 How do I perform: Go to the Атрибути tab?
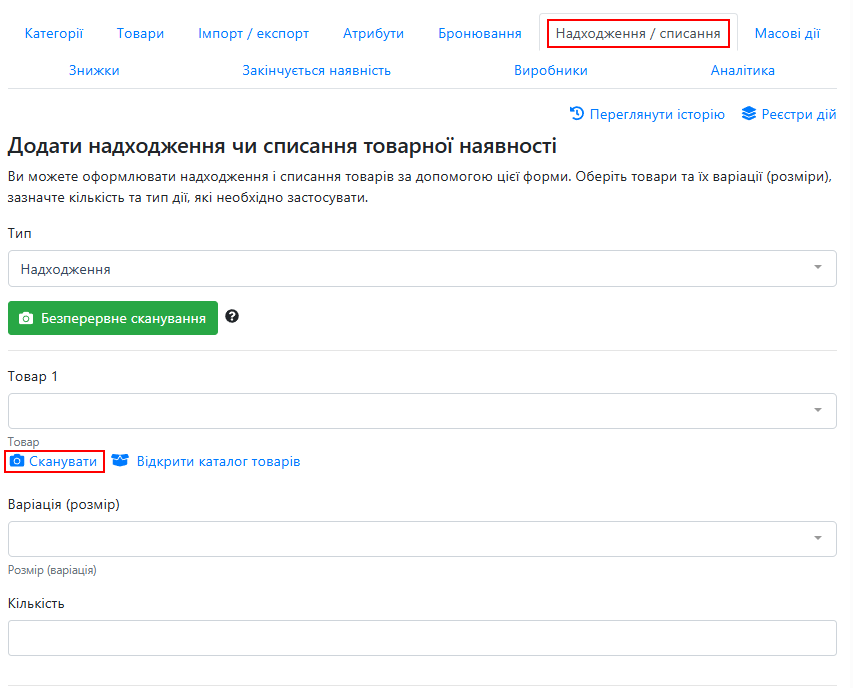pyautogui.click(x=373, y=34)
